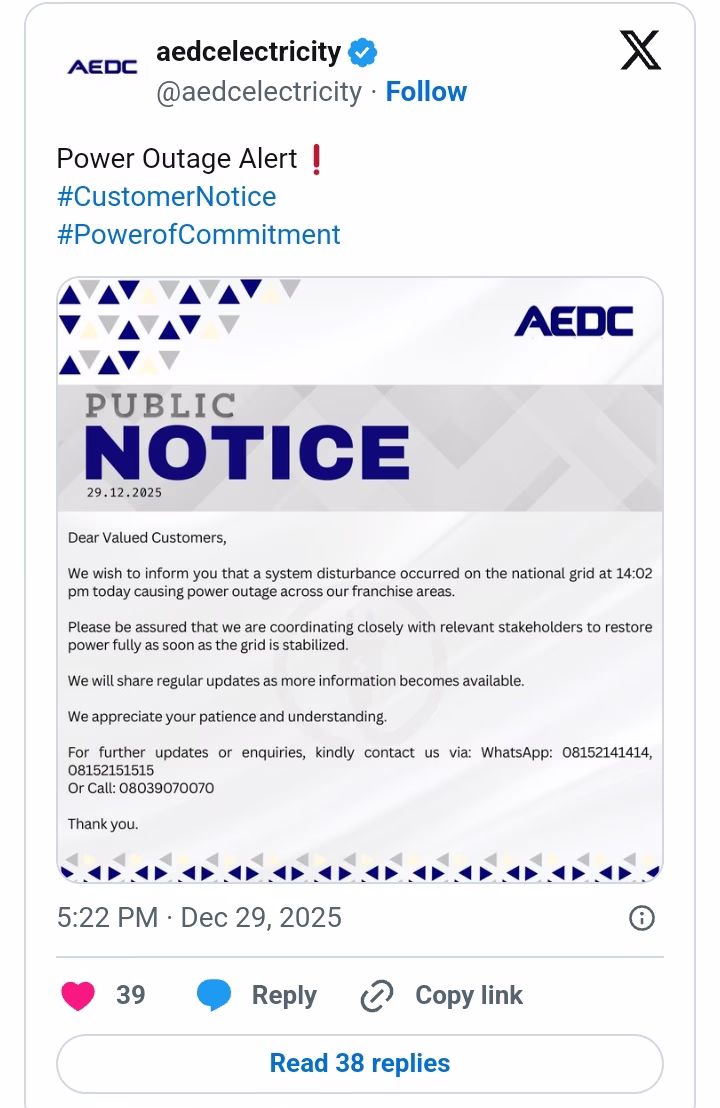This screenshot has height=1108, width=720.
Task: Click the AEDC logo inside the notice image
Action: 573,322
